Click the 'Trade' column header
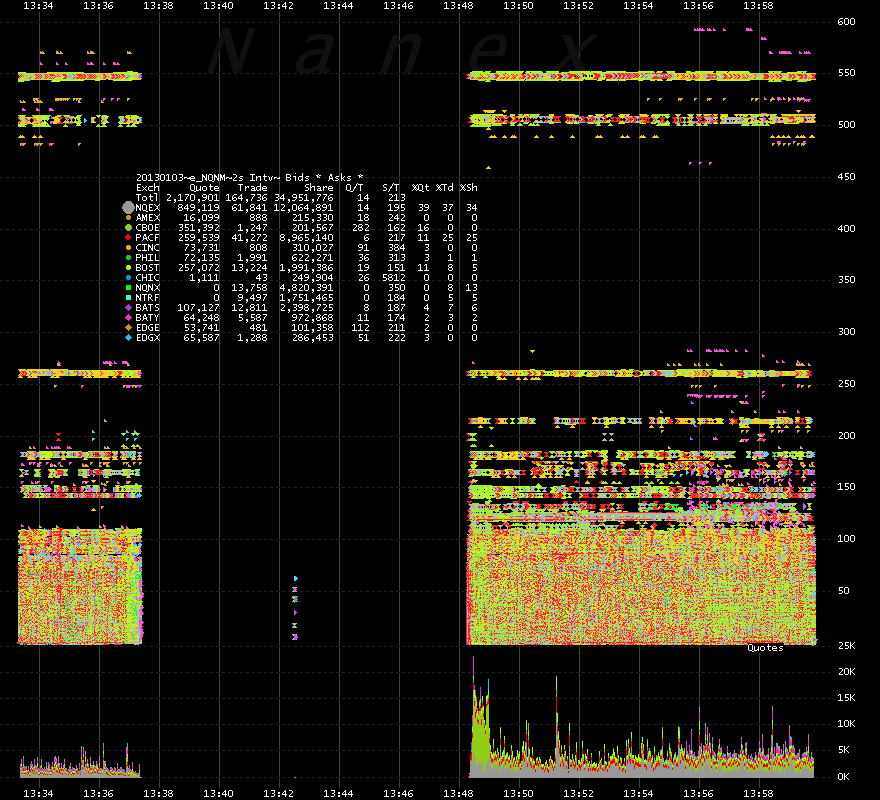 point(253,188)
